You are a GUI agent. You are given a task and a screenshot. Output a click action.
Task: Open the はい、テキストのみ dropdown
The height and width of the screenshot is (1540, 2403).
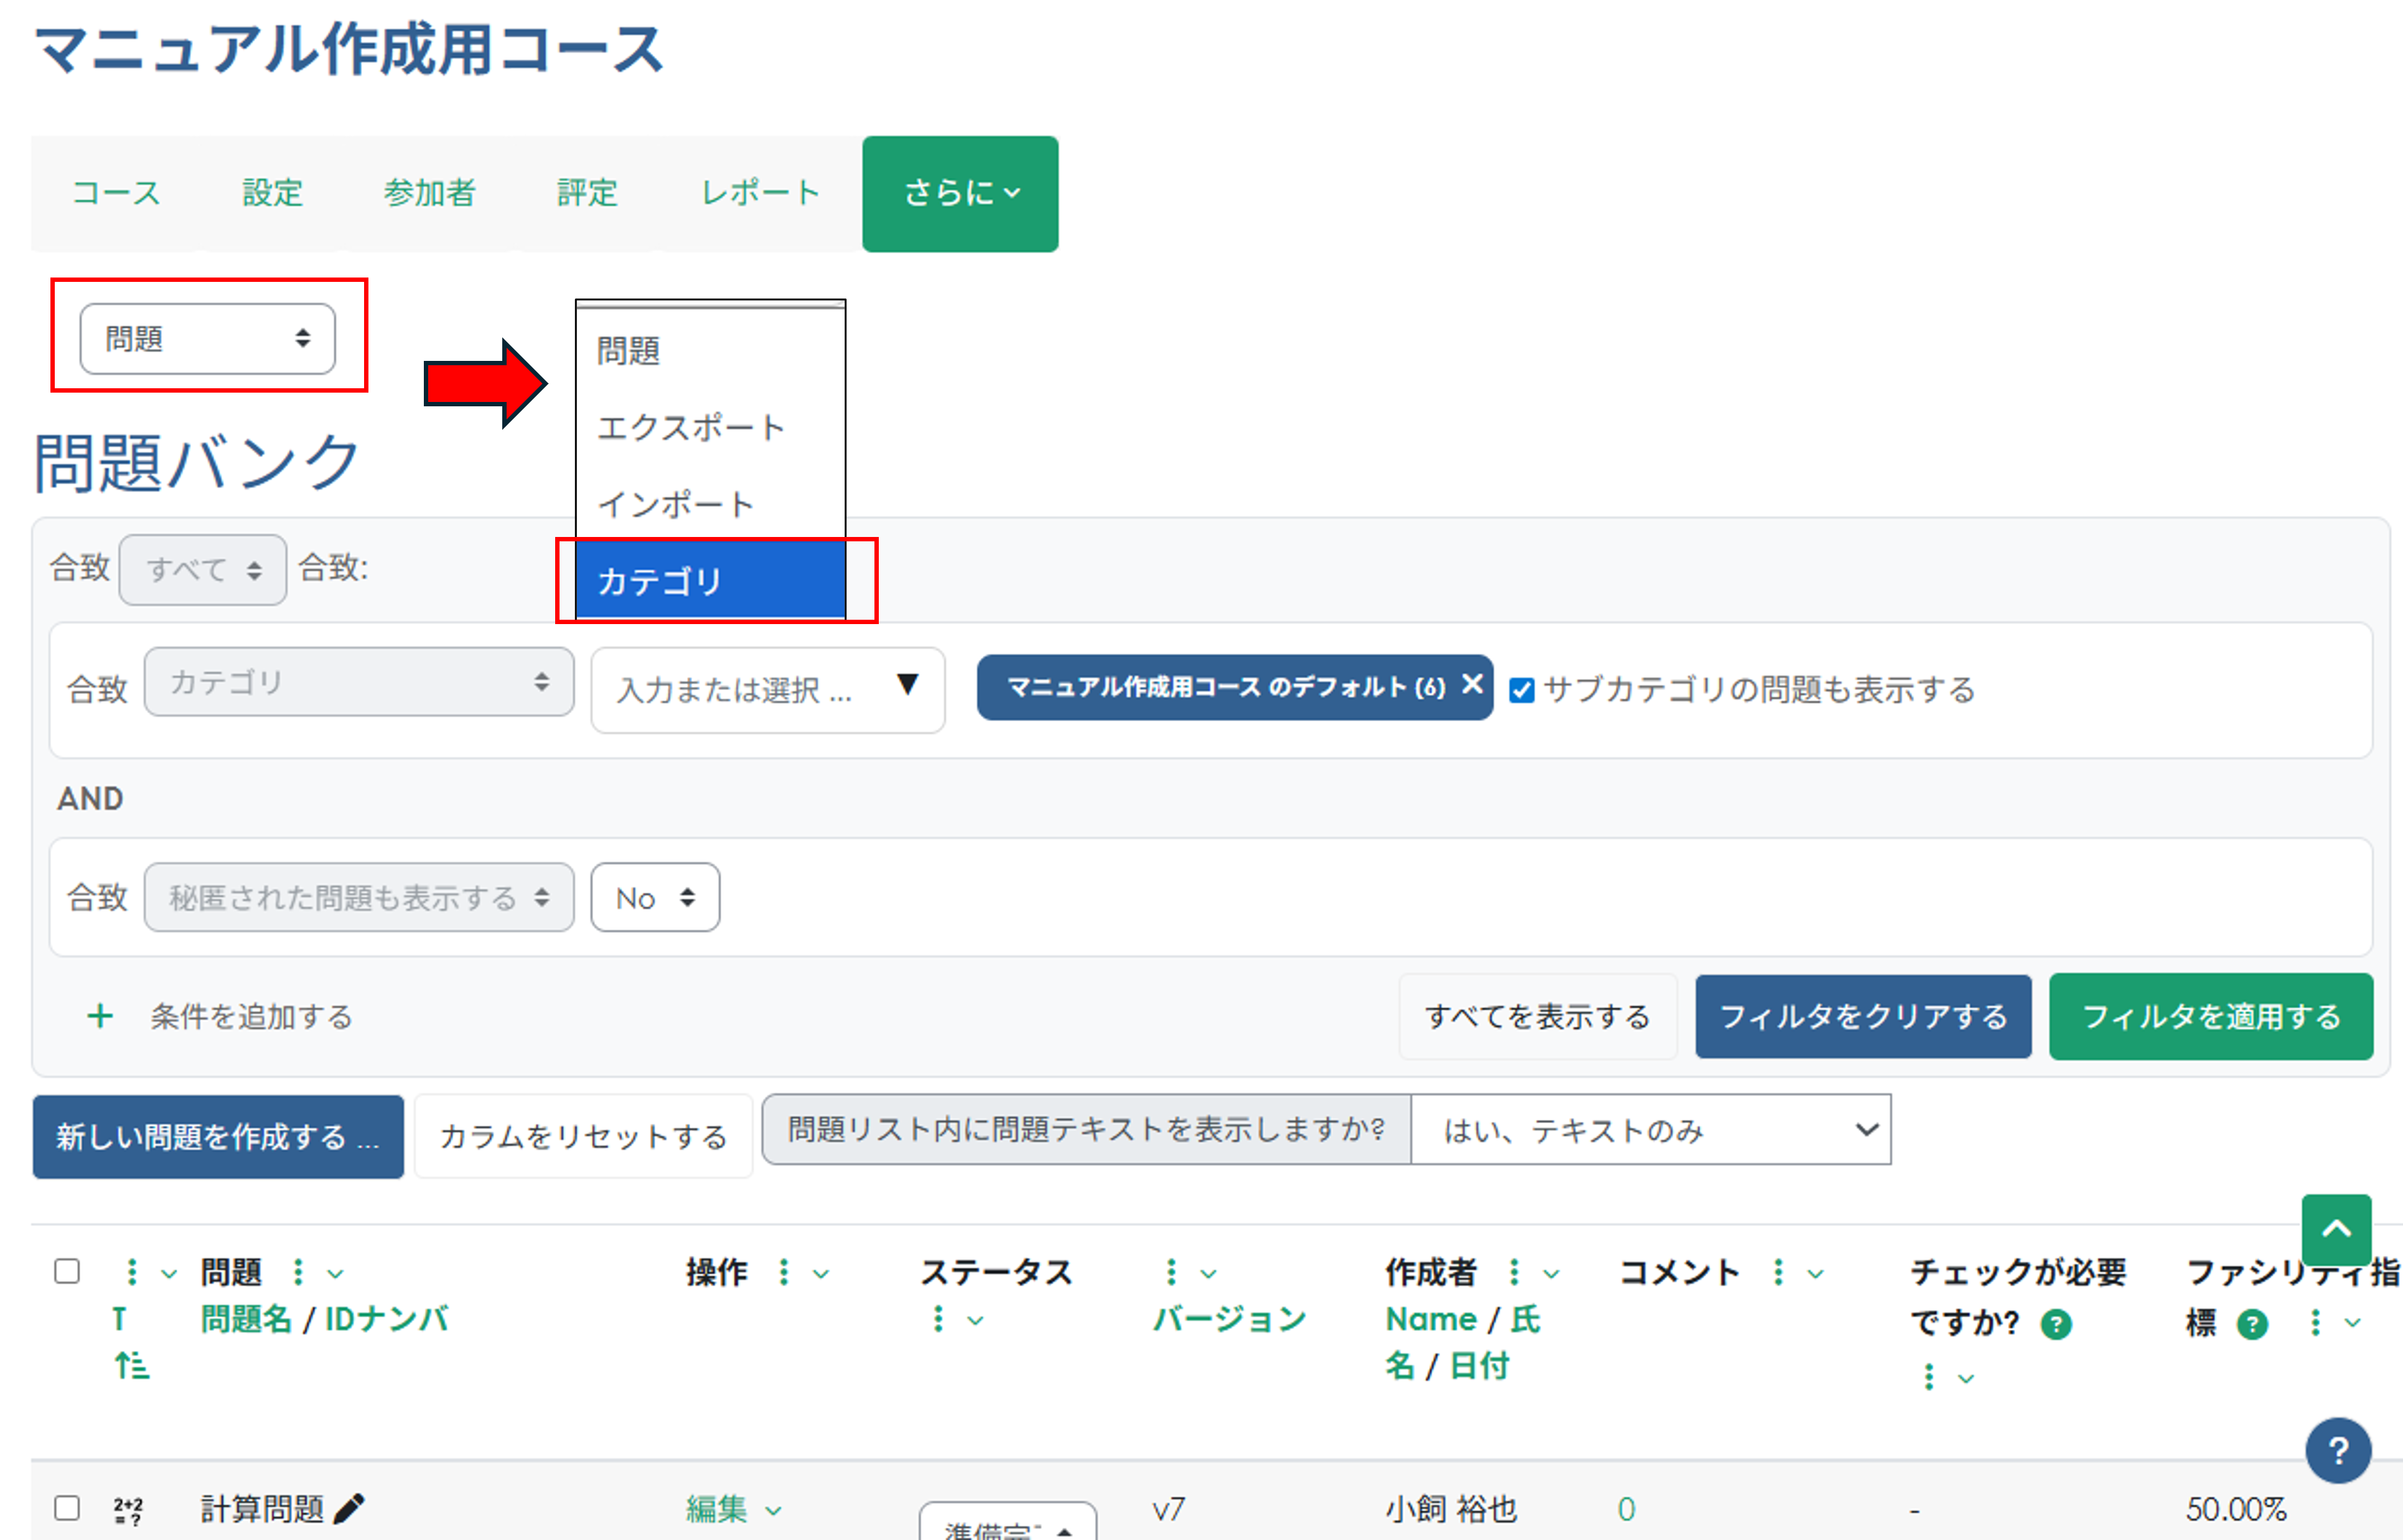pos(1650,1131)
